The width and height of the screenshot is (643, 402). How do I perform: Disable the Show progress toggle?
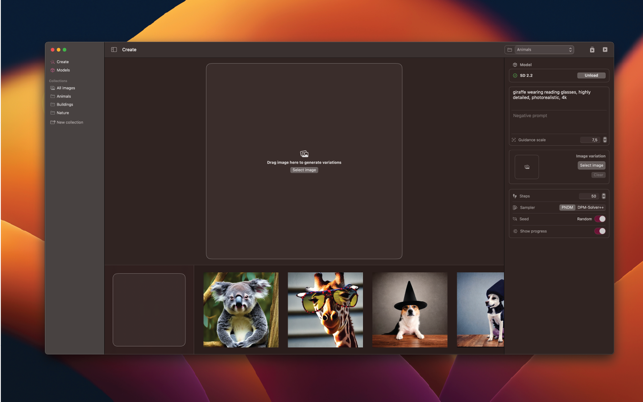pos(600,231)
